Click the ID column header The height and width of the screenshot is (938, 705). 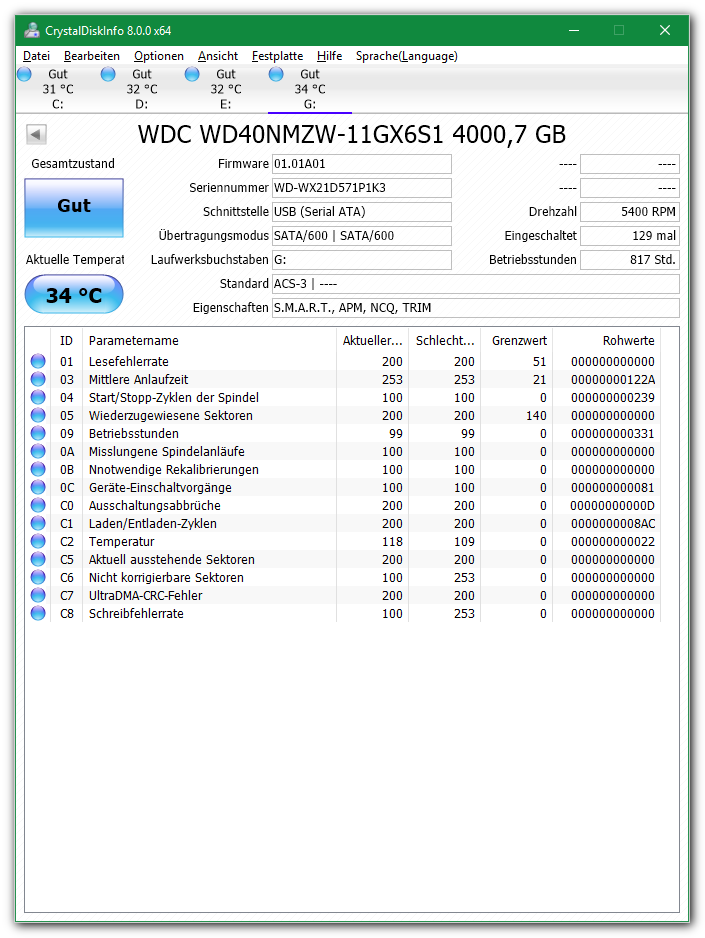tap(66, 340)
